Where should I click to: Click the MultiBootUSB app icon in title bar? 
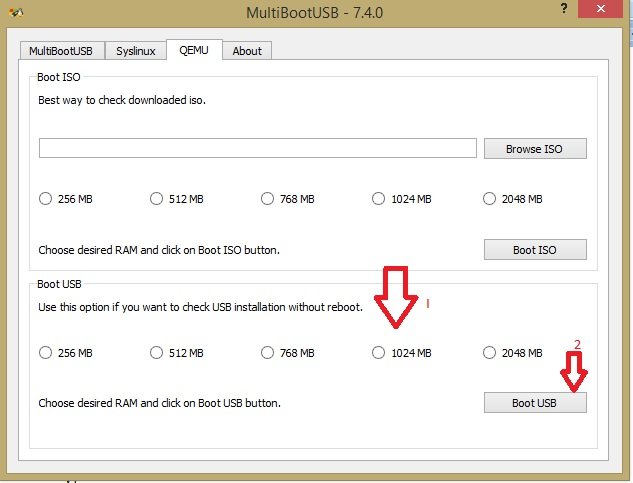tap(16, 13)
